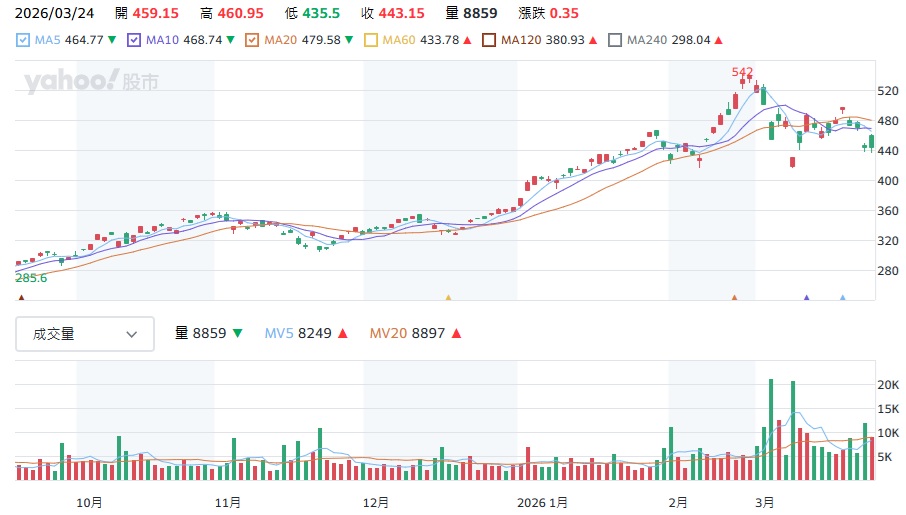Screen dimensions: 906x515
Task: Click the light blue triangle event marker
Action: (842, 297)
